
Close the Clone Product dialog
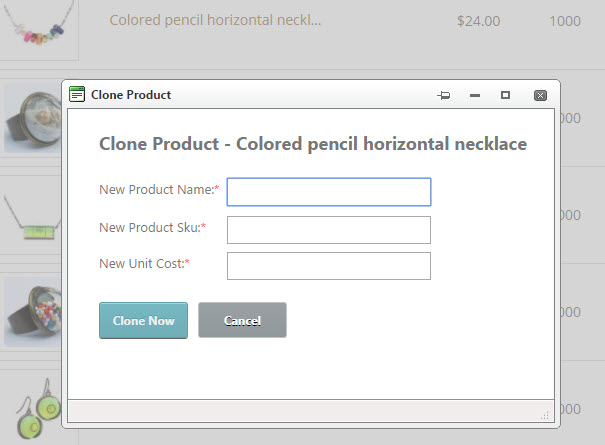(x=540, y=95)
